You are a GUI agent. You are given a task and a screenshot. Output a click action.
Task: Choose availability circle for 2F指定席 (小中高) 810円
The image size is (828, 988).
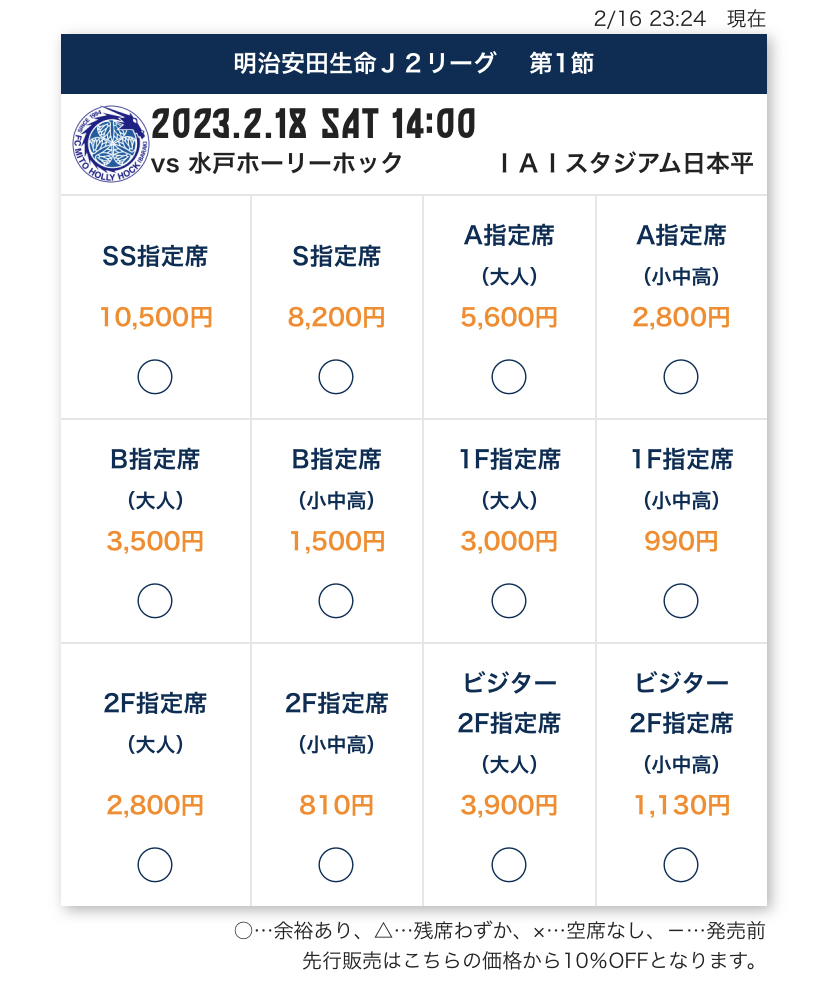point(336,864)
